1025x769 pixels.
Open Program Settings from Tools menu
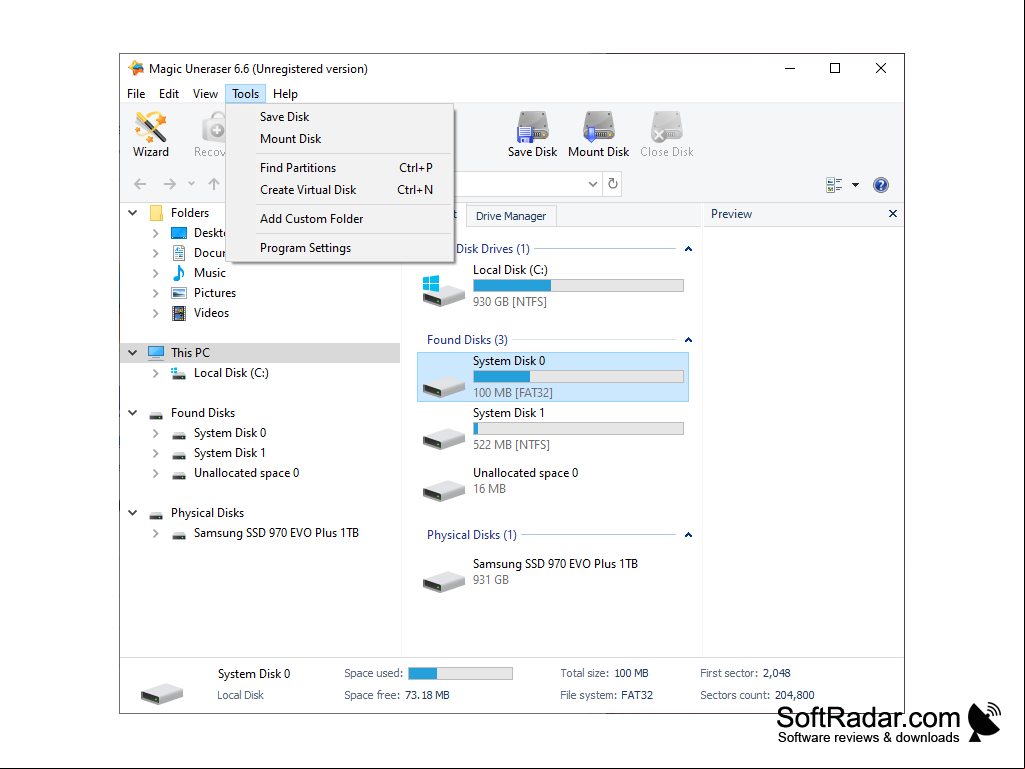(x=340, y=248)
